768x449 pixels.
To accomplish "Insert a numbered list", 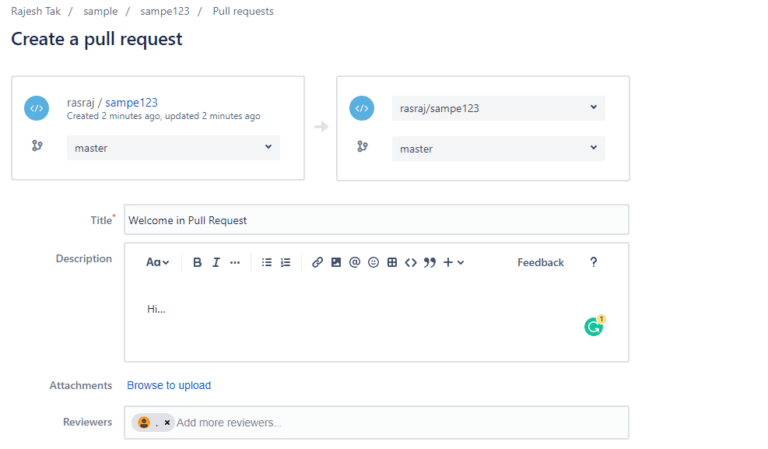I will point(286,262).
